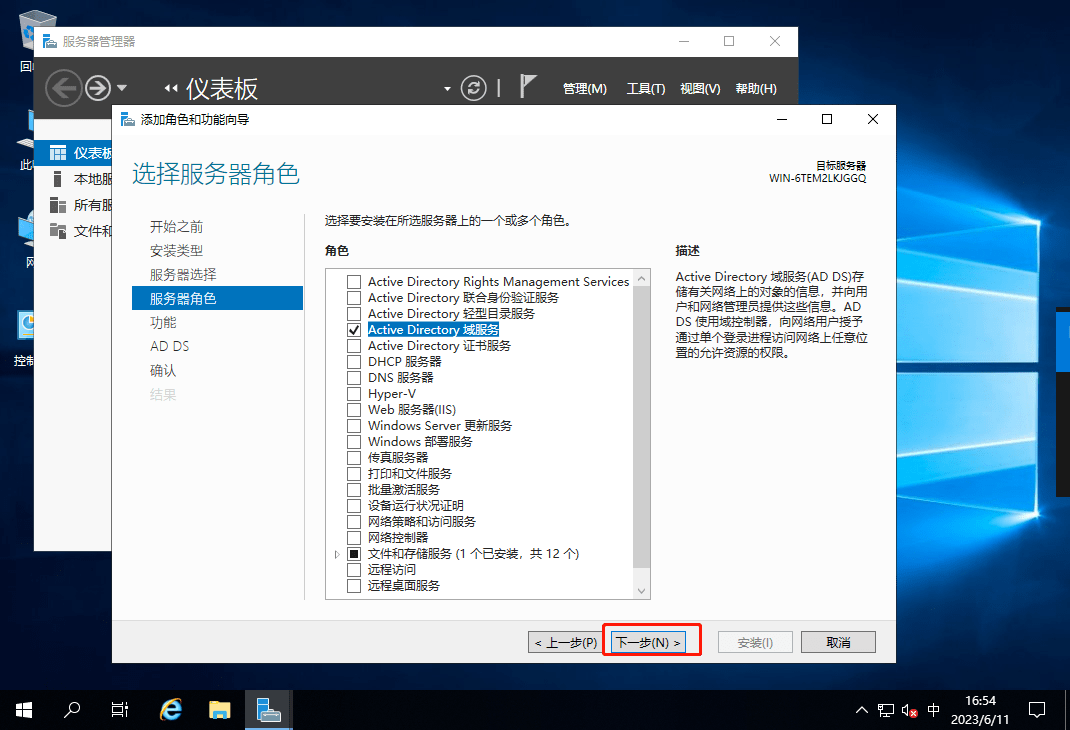The image size is (1070, 730).
Task: Open the 帮助(H) menu
Action: 755,89
